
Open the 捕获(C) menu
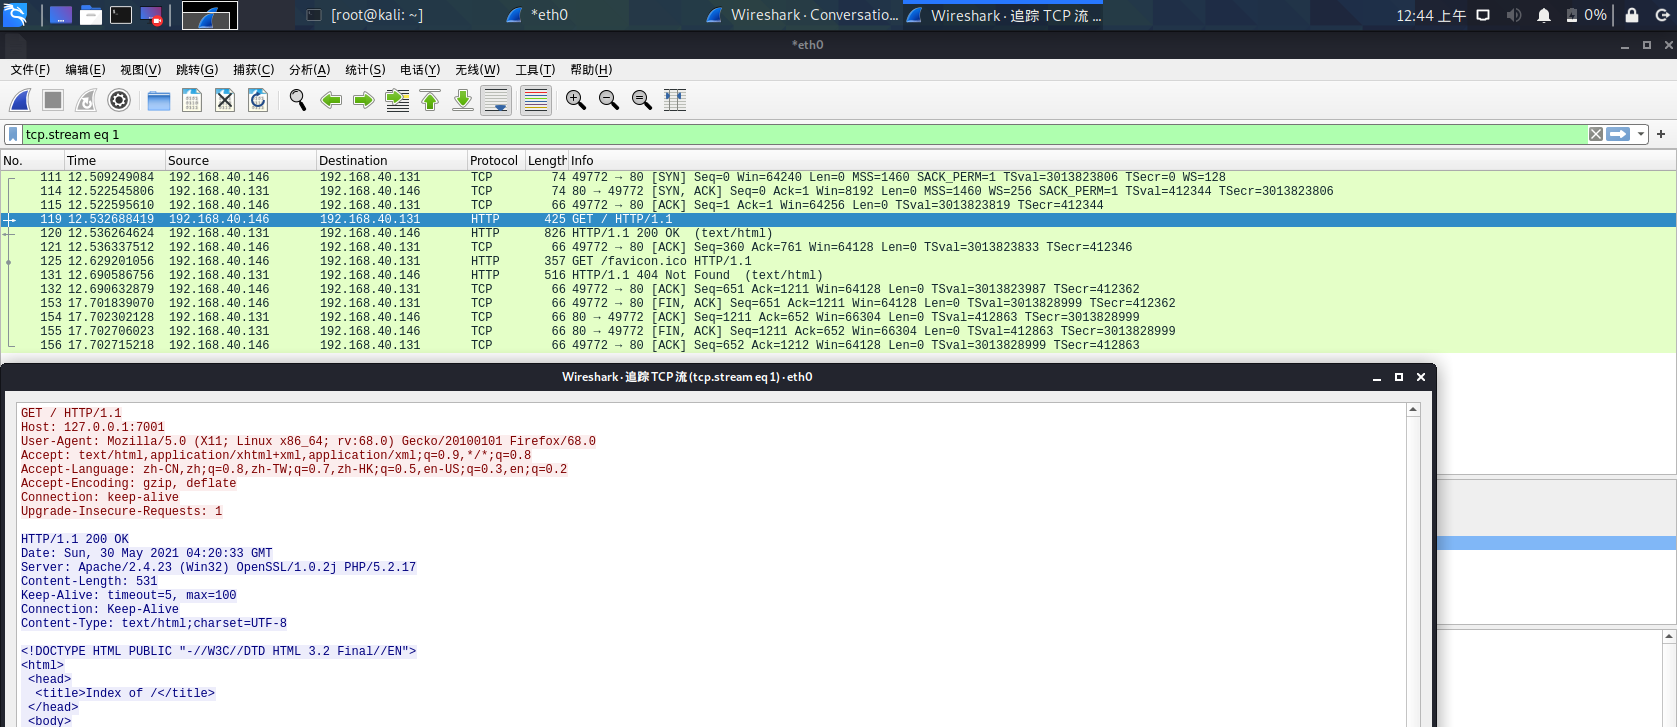(253, 70)
